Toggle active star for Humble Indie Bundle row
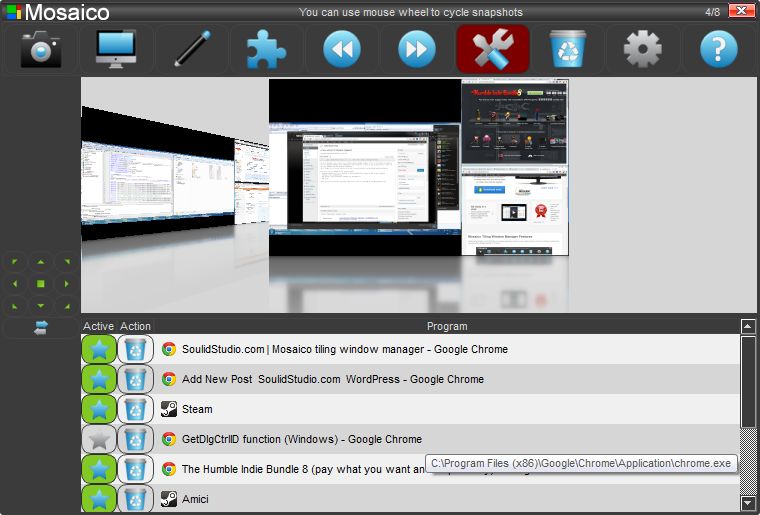The width and height of the screenshot is (760, 515). [x=99, y=469]
